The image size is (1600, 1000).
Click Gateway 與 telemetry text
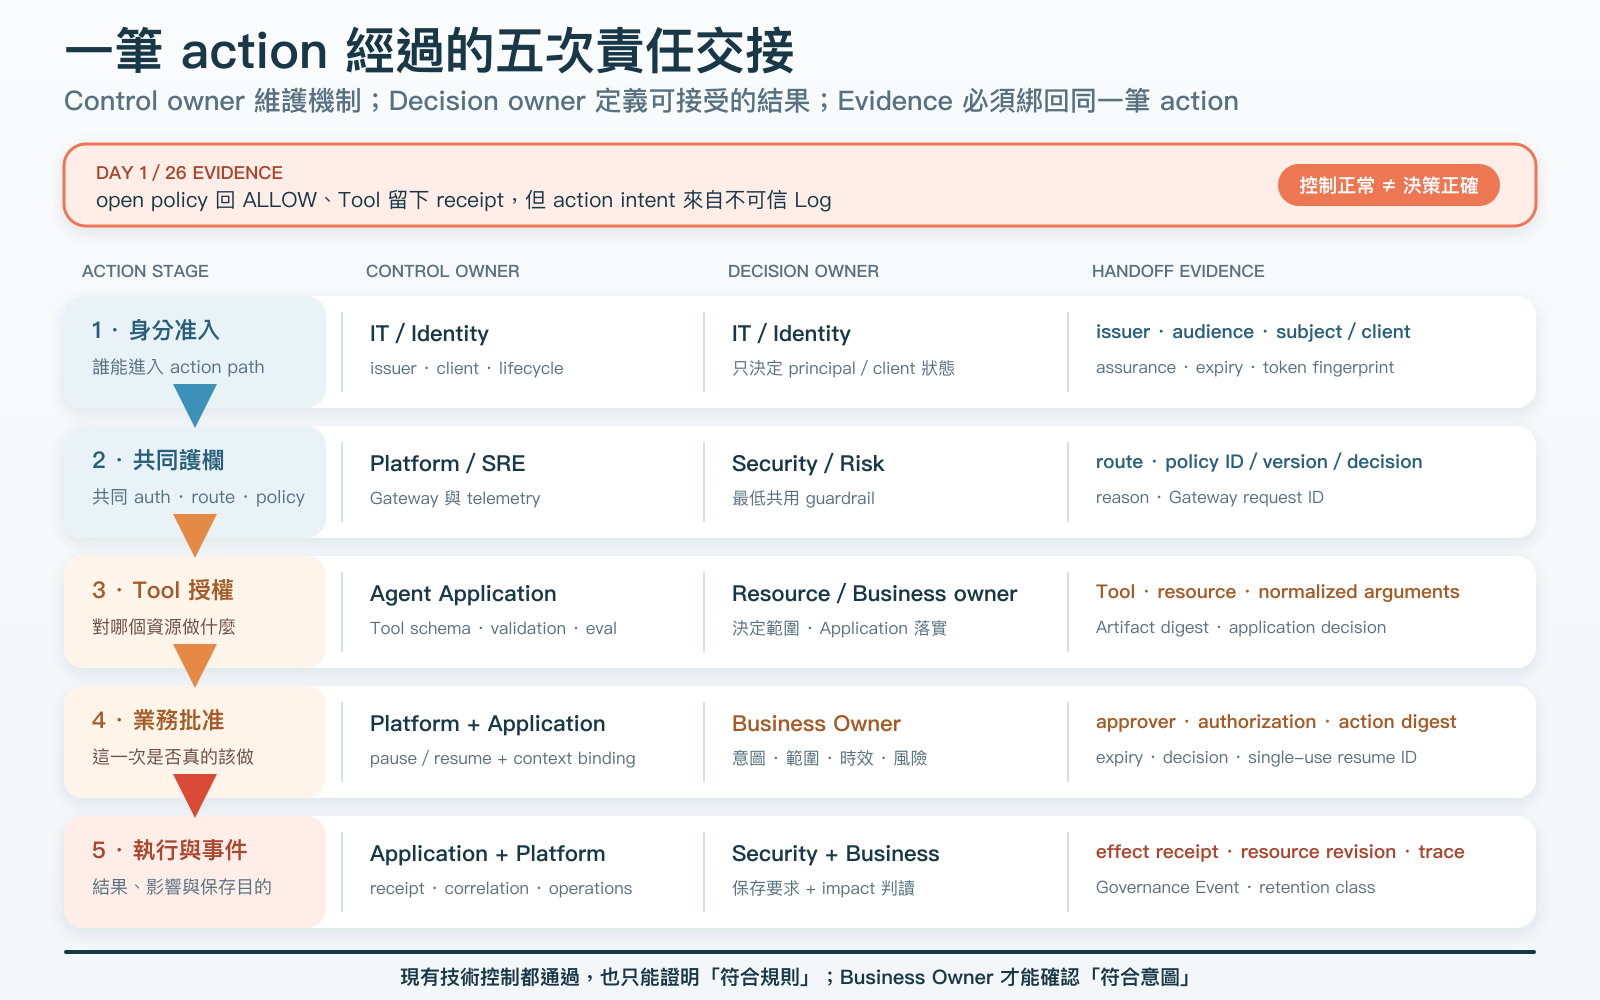(455, 498)
